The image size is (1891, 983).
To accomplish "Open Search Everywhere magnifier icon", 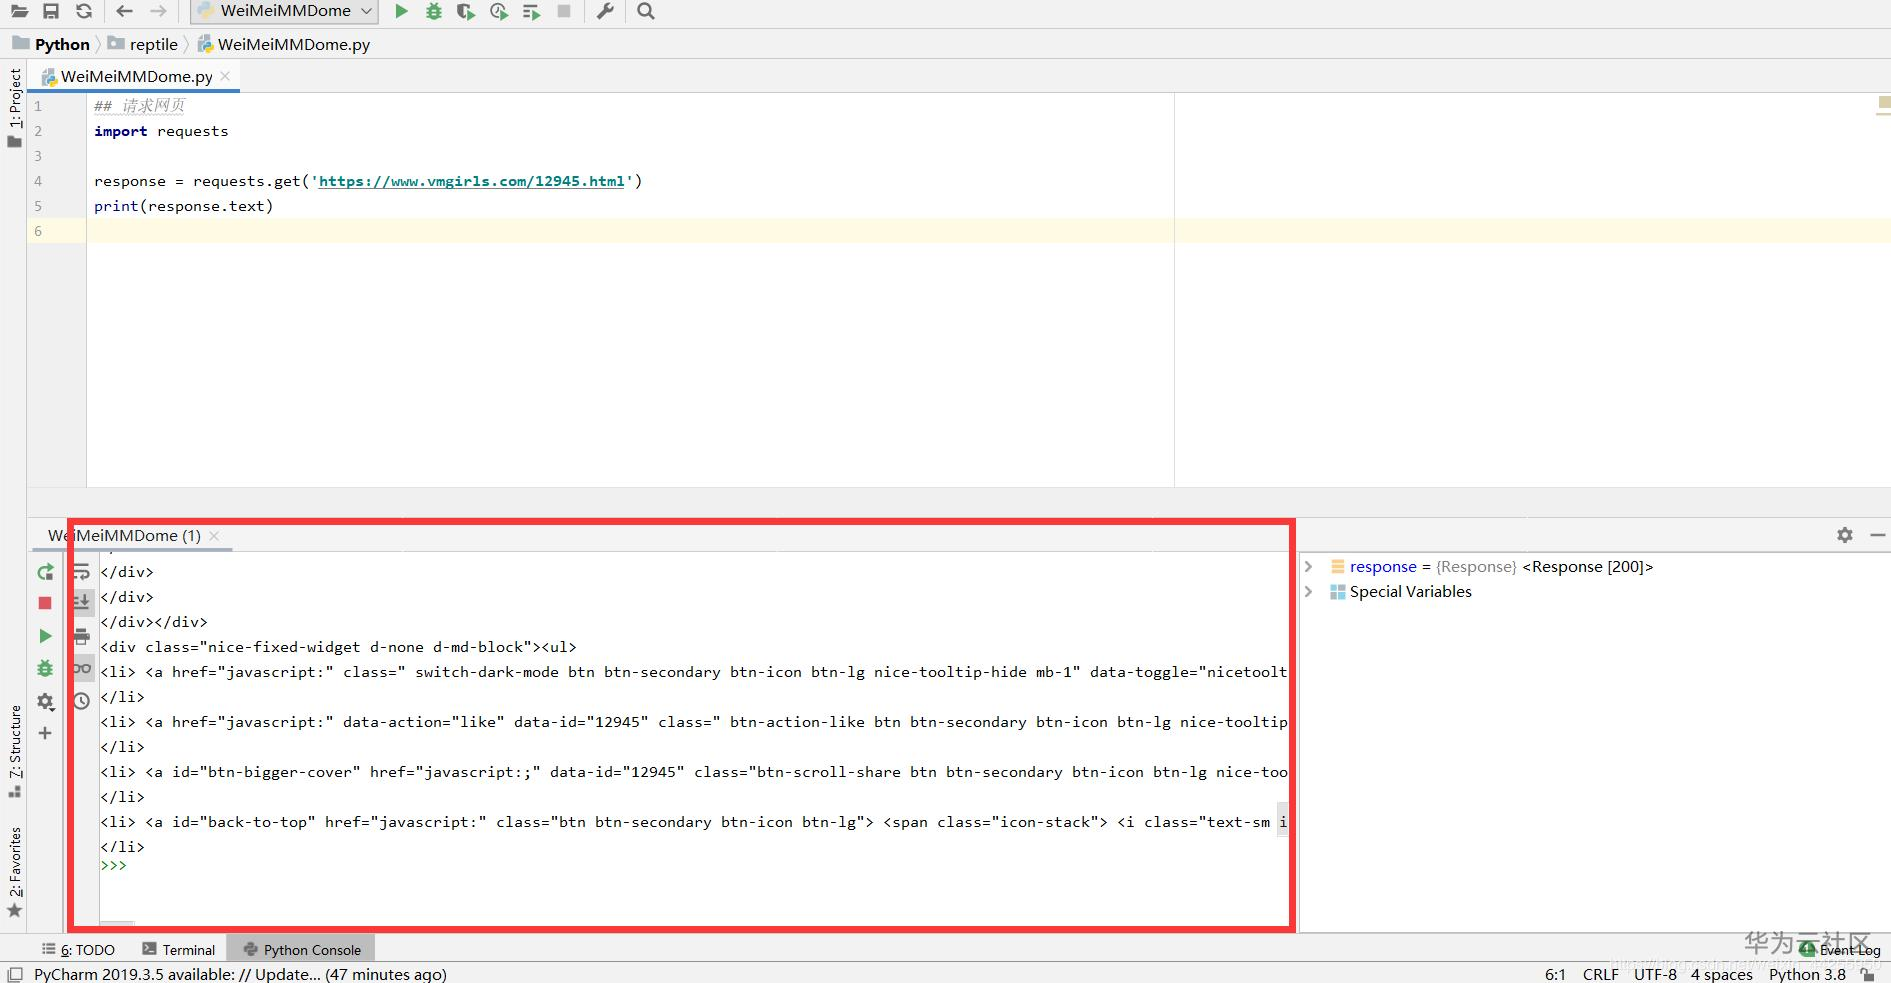I will (x=646, y=11).
